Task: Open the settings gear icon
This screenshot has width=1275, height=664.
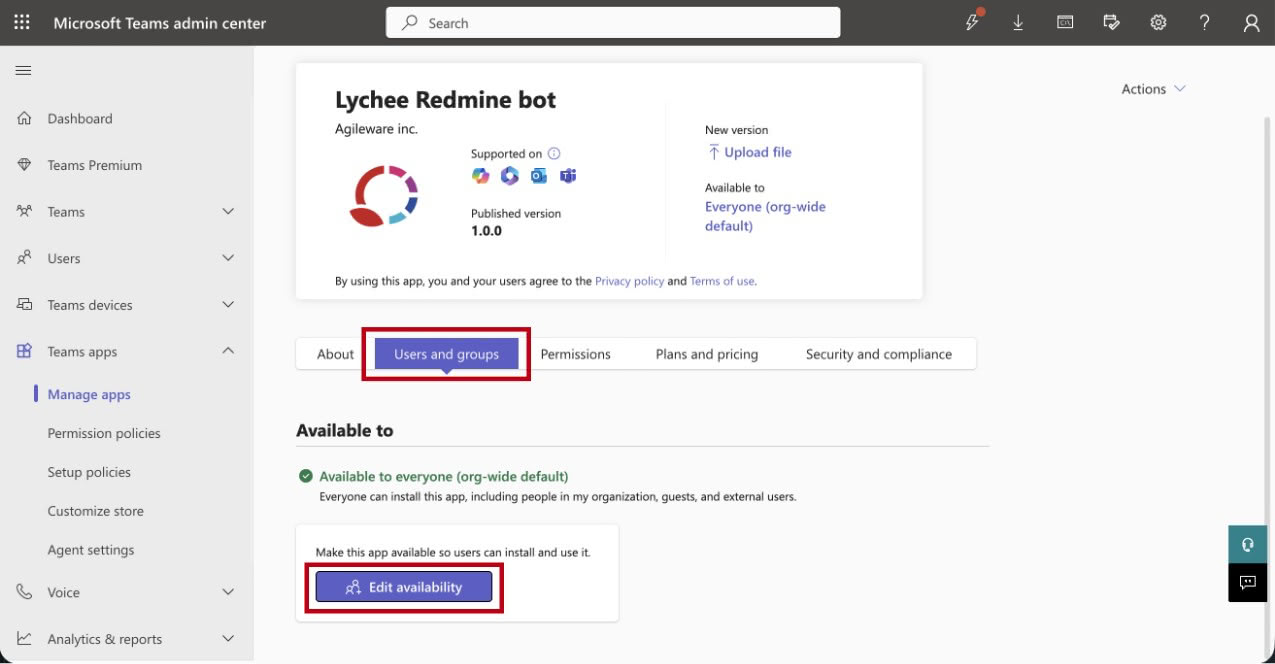Action: [x=1158, y=23]
